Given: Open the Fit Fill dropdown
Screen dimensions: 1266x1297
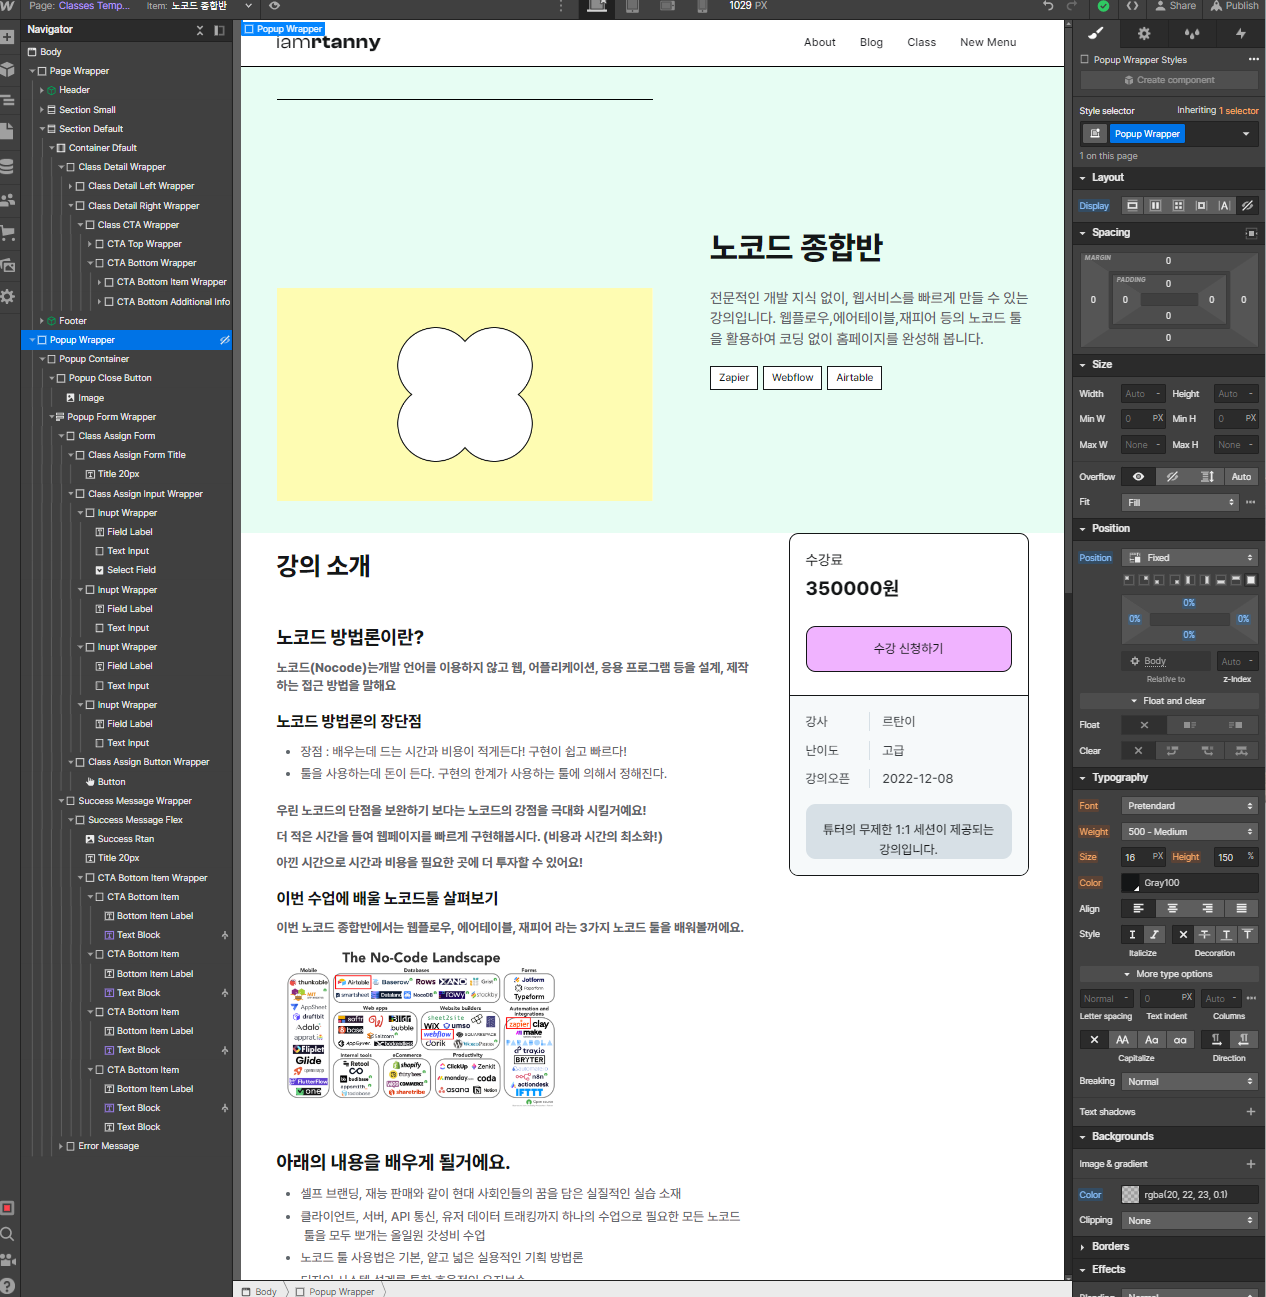Looking at the screenshot, I should click(1180, 502).
